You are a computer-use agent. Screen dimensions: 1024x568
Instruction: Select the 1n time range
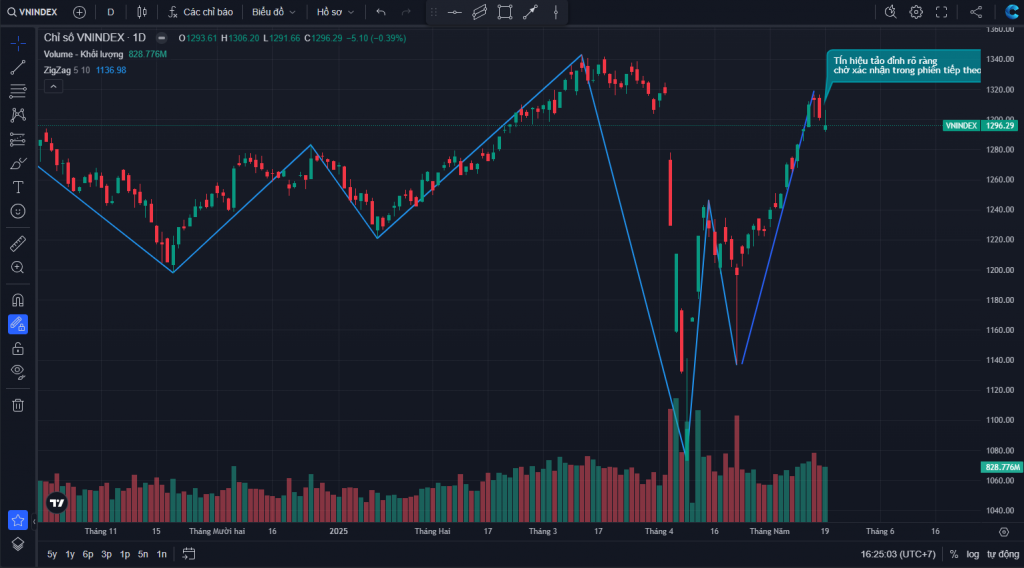pyautogui.click(x=161, y=554)
